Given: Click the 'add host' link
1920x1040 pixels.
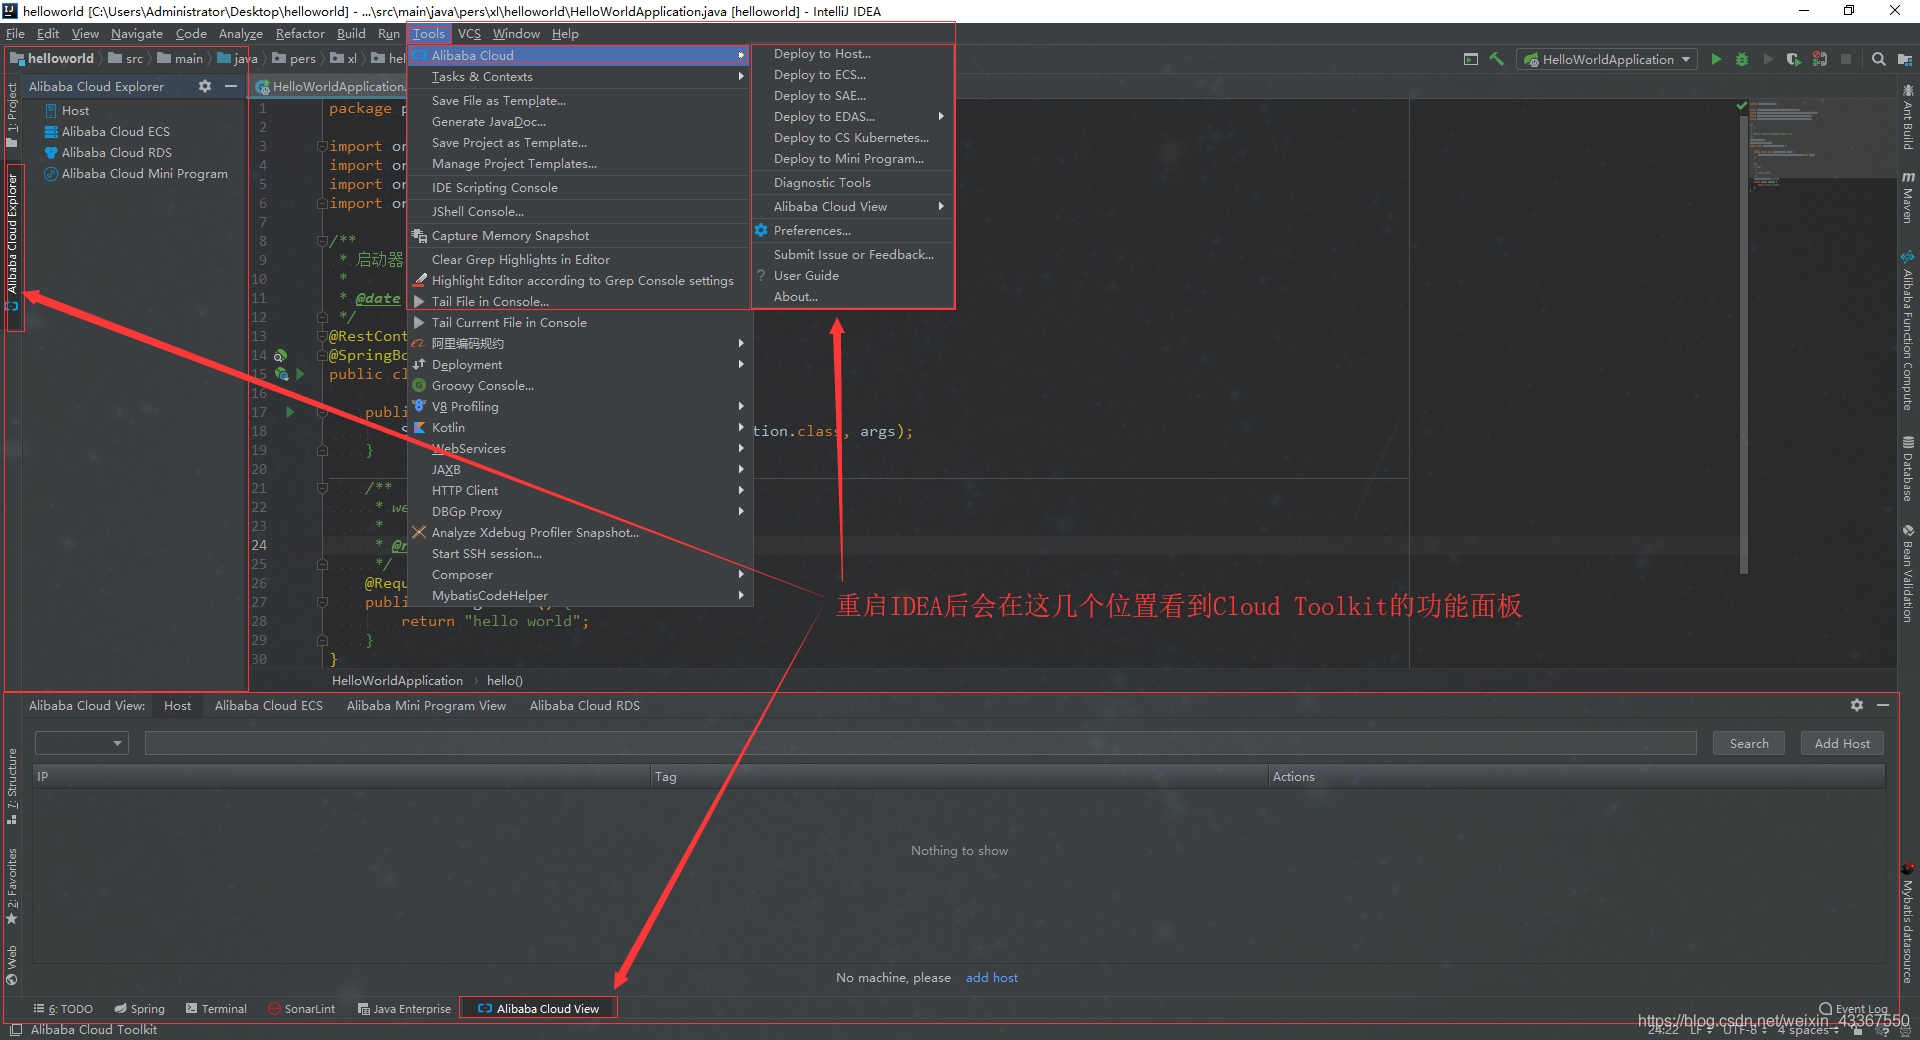Looking at the screenshot, I should click(991, 978).
